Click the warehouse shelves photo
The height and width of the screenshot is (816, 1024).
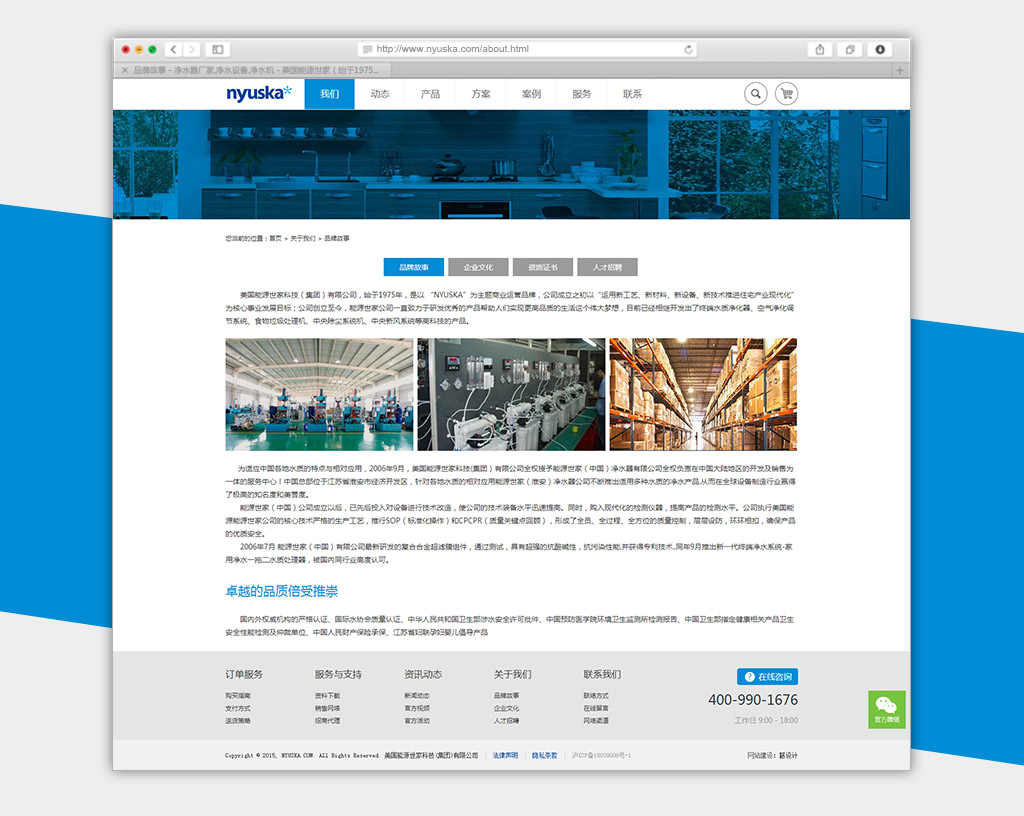point(703,394)
